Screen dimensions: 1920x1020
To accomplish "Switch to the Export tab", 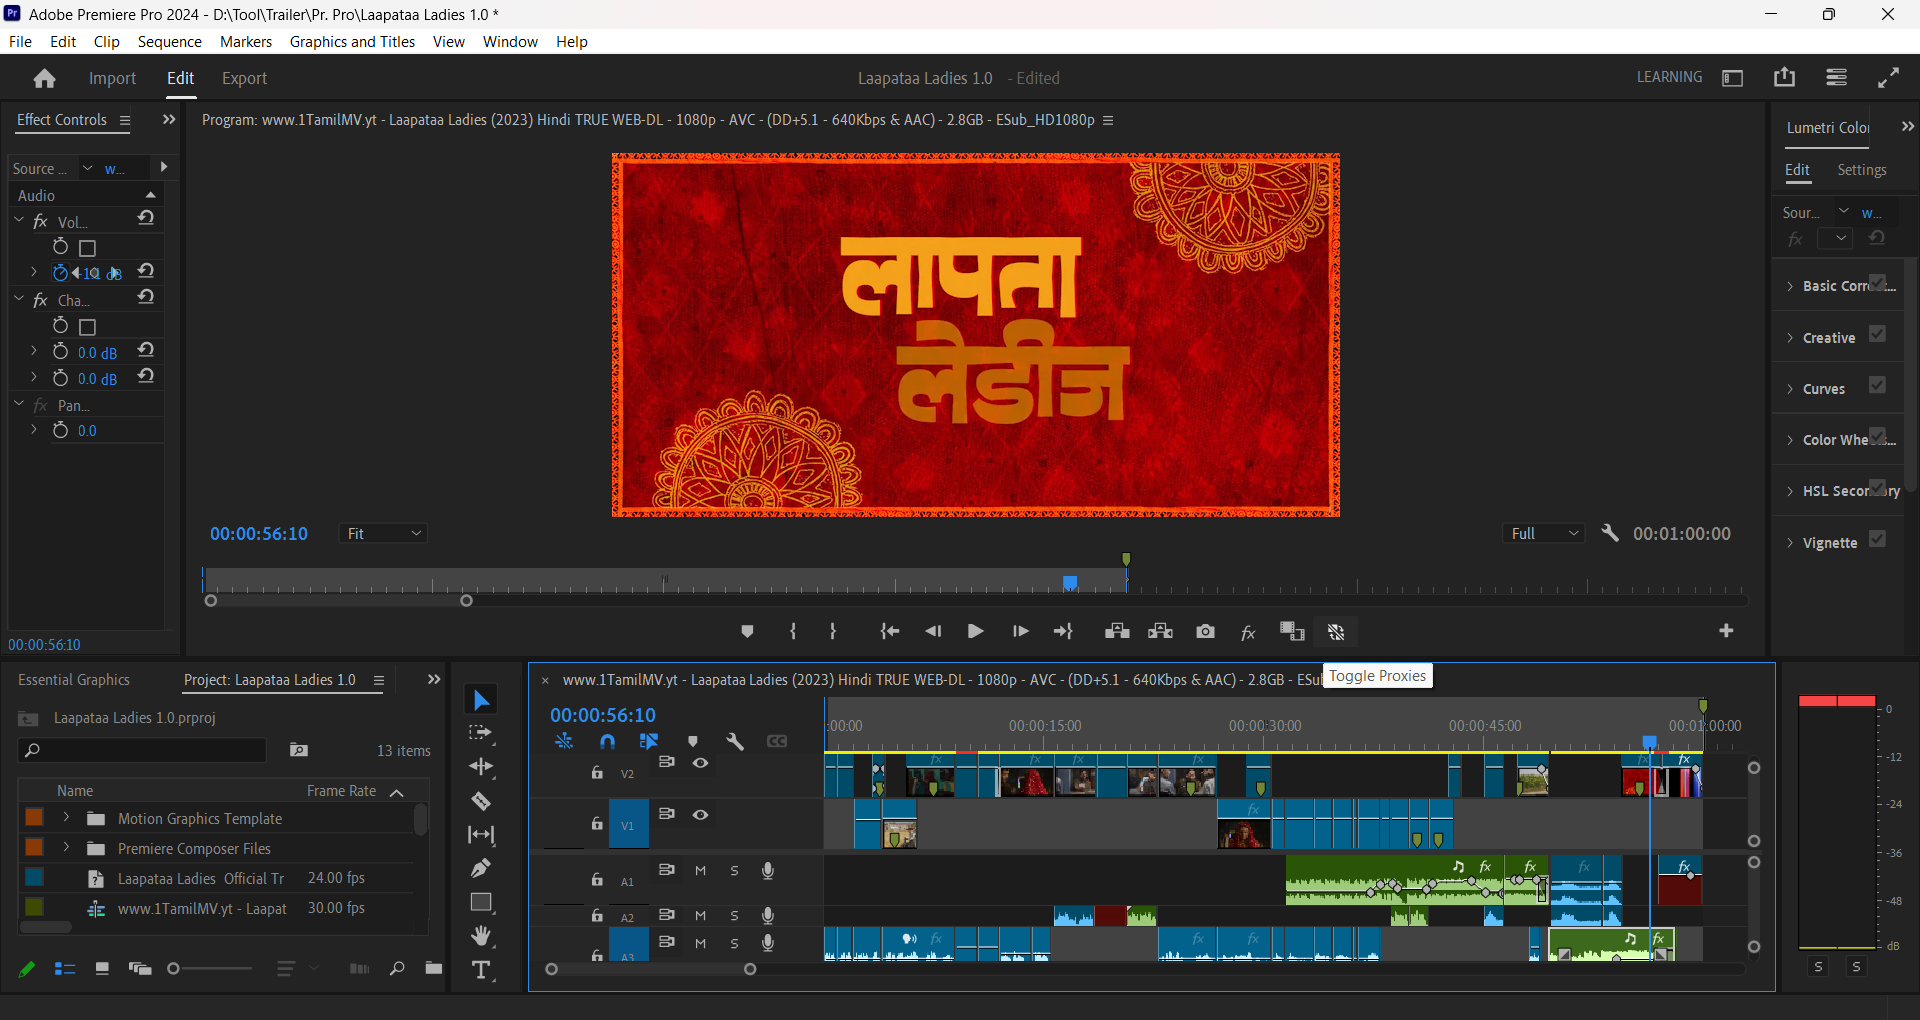I will tap(244, 78).
